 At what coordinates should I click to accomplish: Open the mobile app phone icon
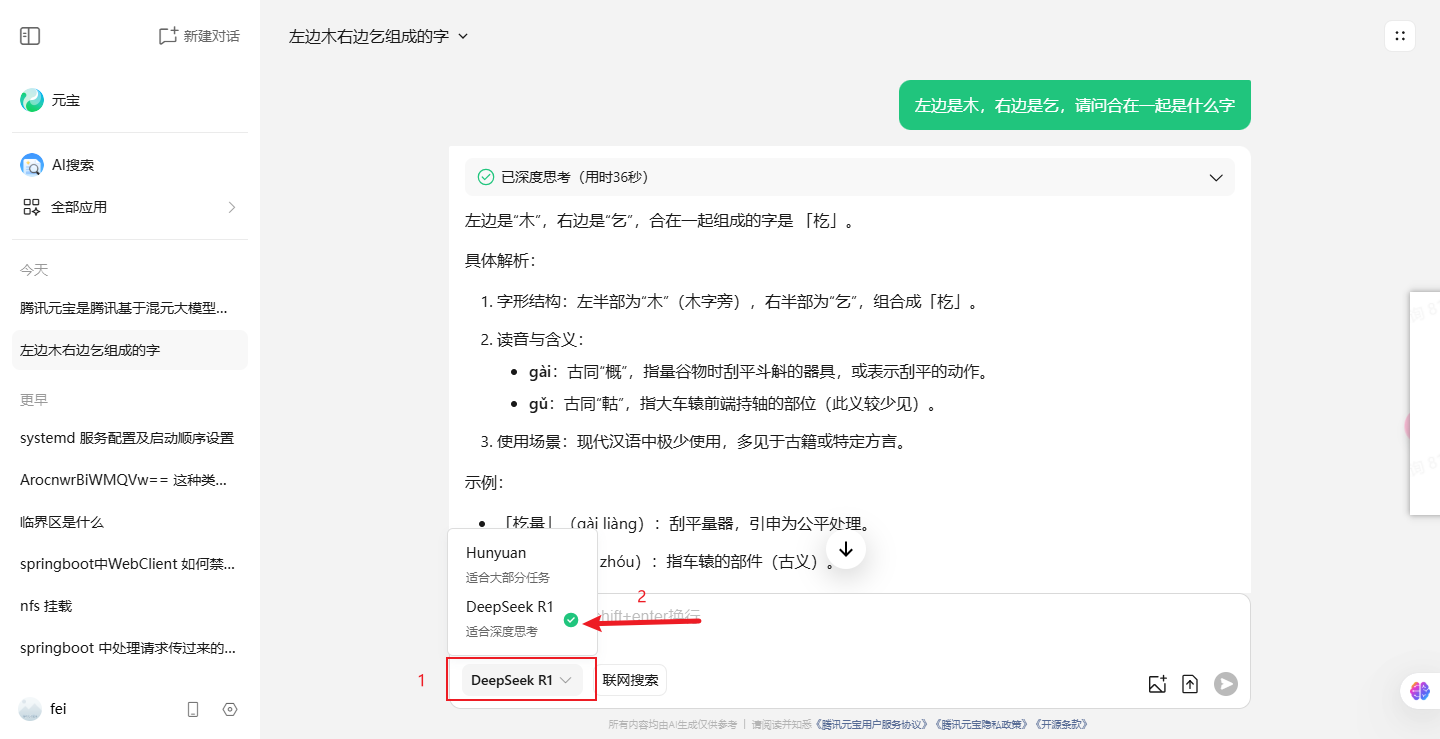(x=193, y=709)
